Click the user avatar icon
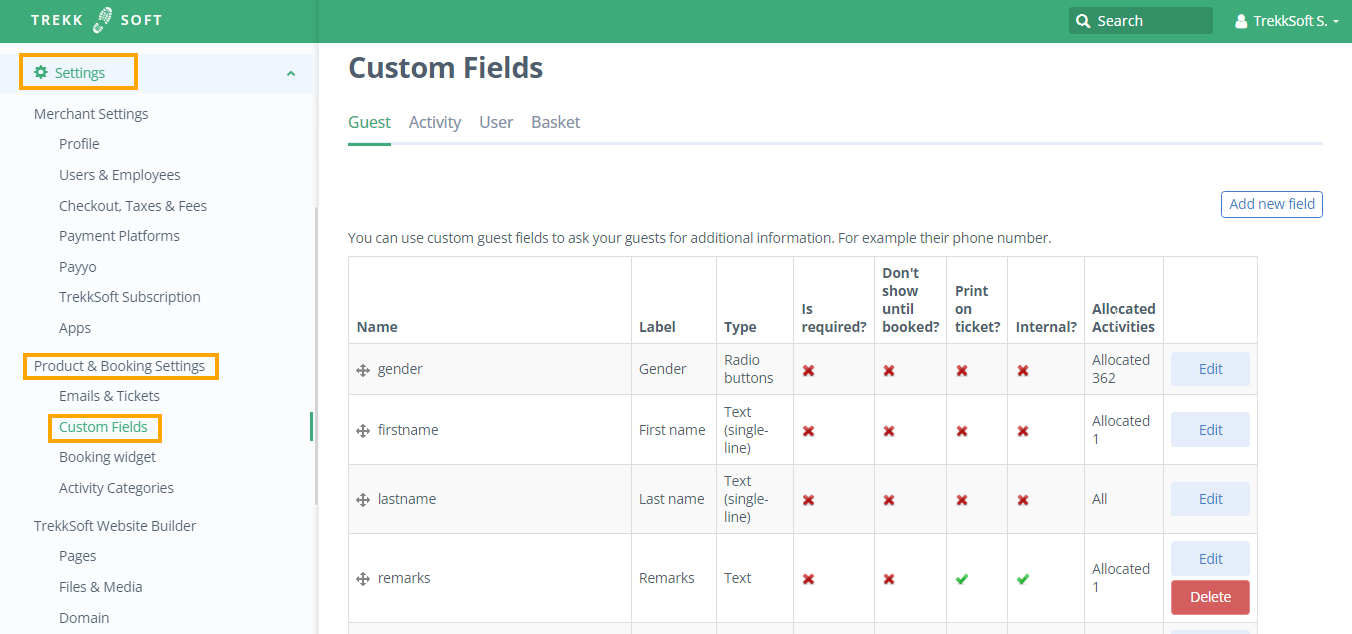1352x634 pixels. point(1242,21)
